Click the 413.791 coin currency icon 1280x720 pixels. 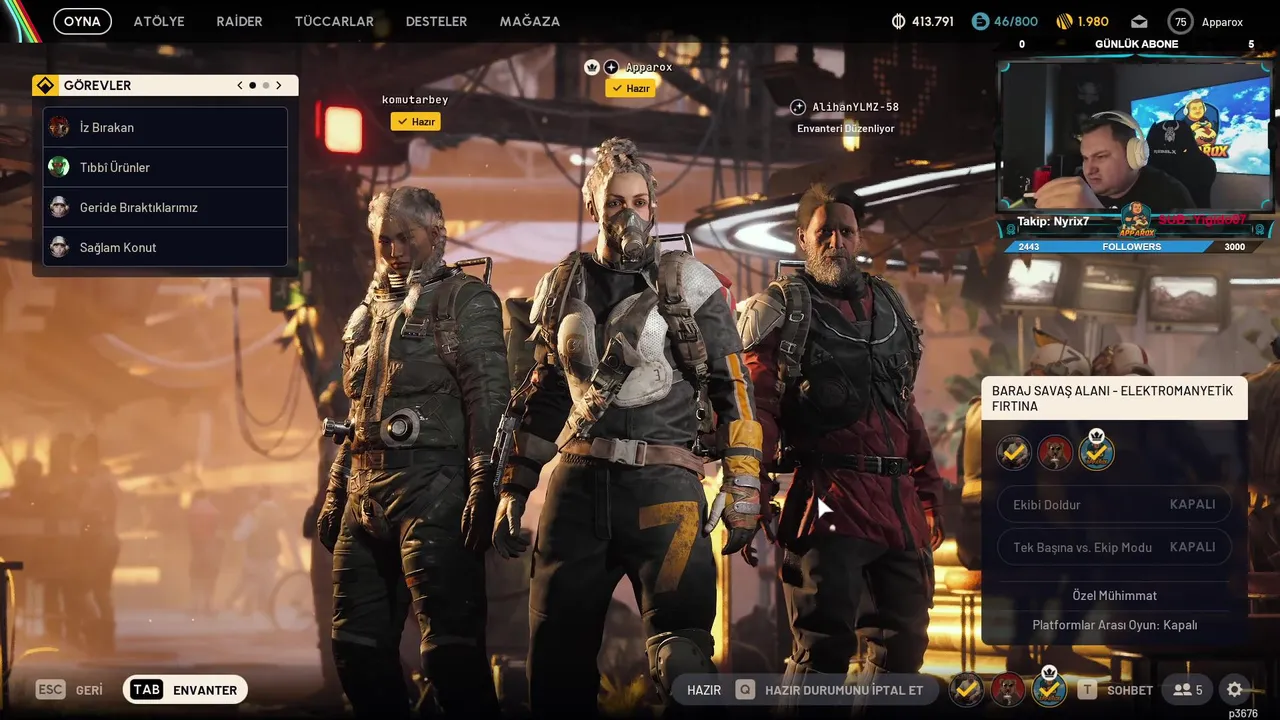coord(898,21)
